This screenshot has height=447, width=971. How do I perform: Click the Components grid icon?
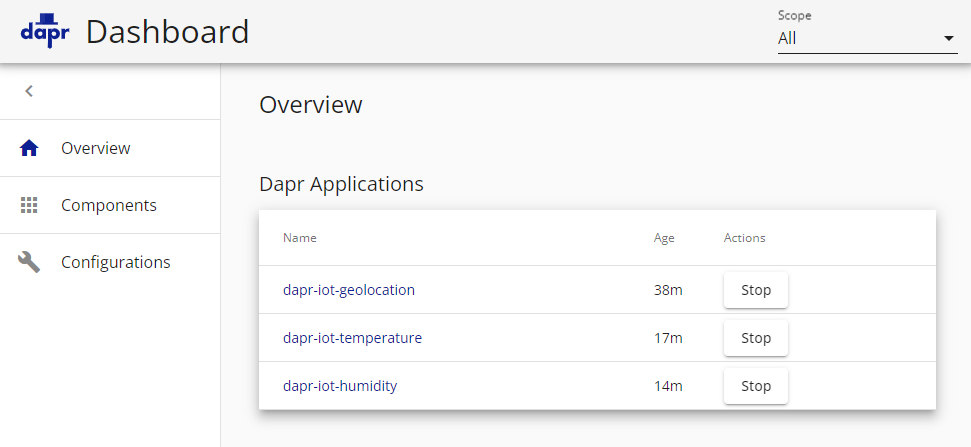coord(29,205)
